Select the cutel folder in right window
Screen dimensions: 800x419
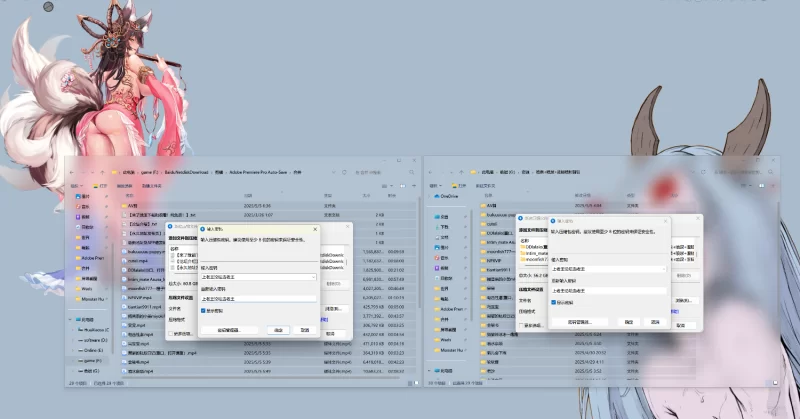(x=489, y=224)
